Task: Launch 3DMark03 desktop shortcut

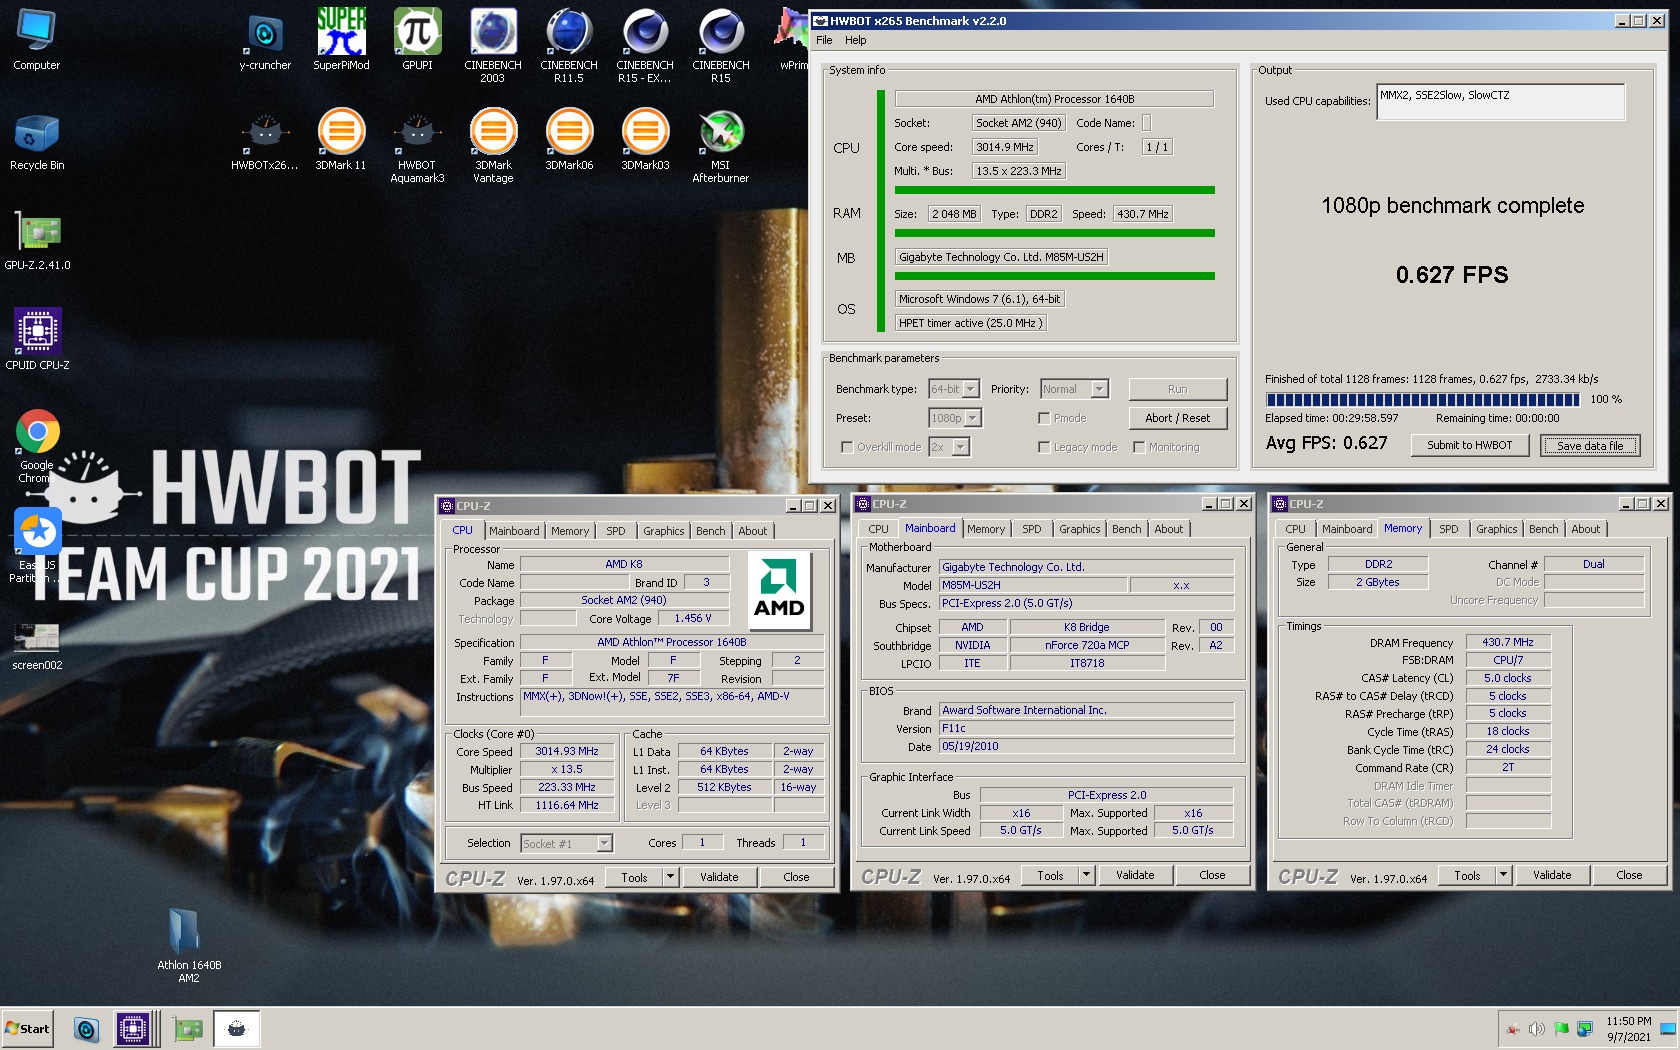Action: coord(645,141)
